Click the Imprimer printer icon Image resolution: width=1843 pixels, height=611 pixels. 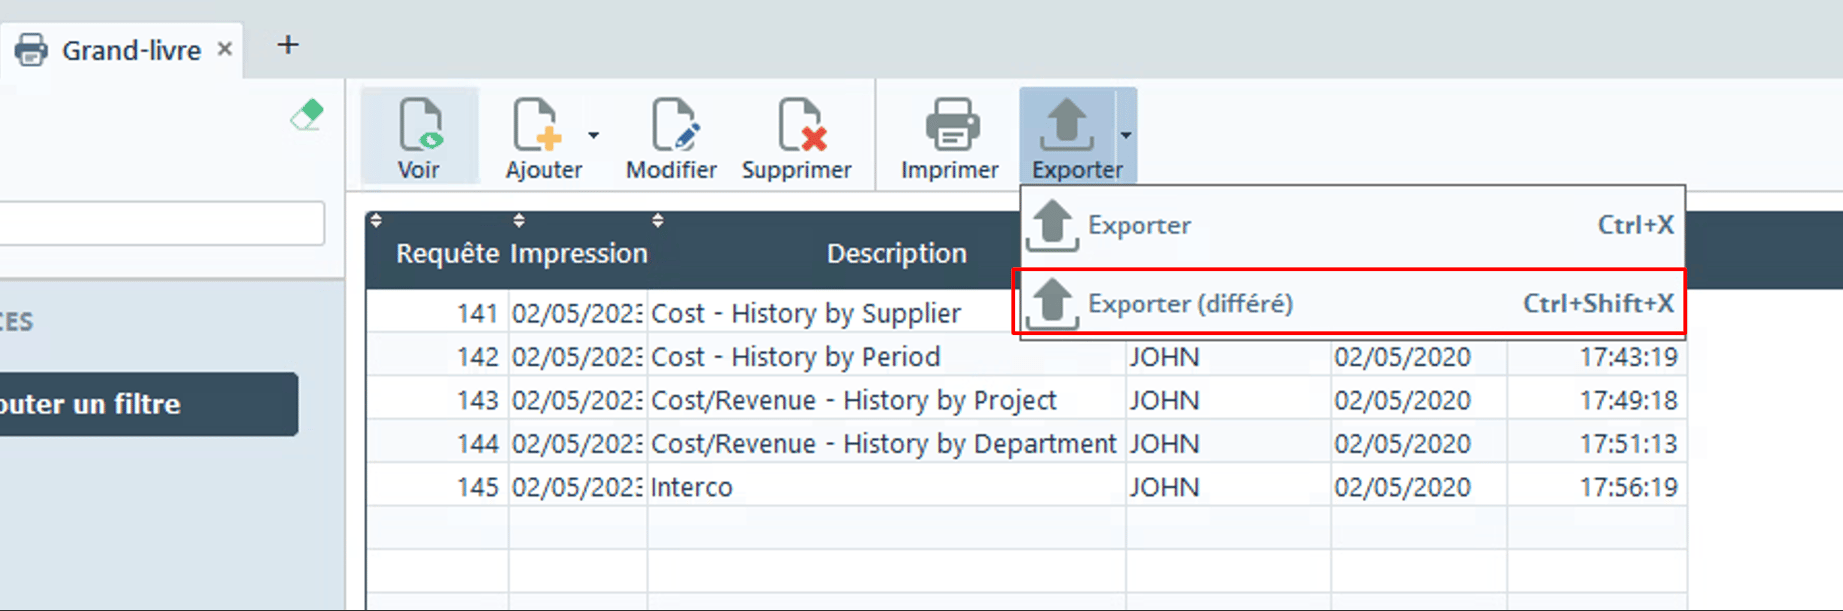950,126
